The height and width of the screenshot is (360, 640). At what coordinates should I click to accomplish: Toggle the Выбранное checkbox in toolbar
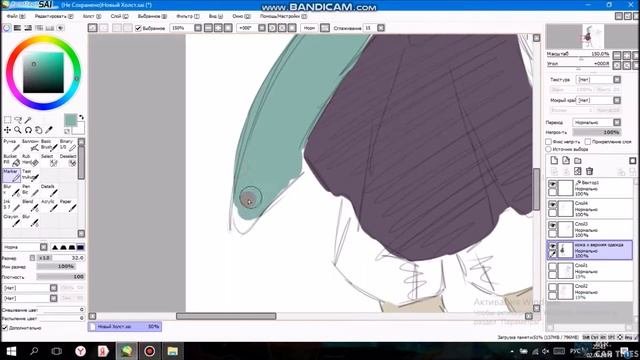(138, 28)
